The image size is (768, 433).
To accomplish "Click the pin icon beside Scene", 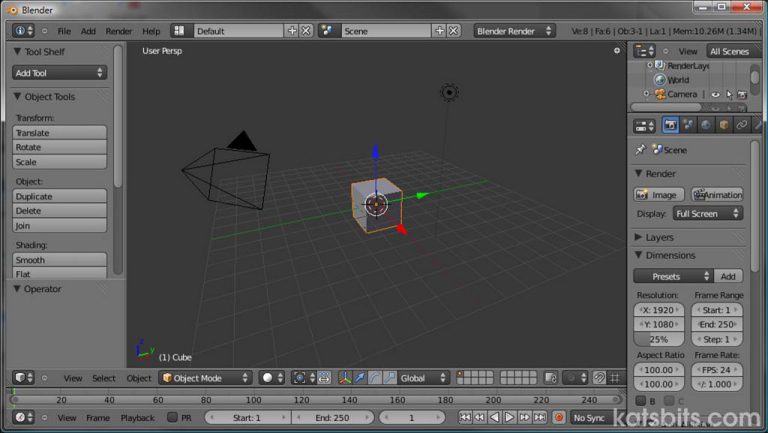I will (640, 150).
